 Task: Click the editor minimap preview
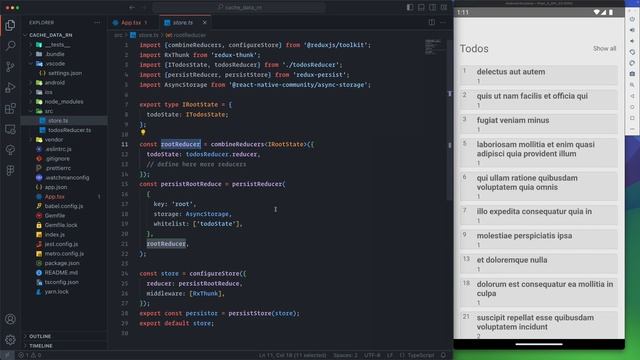tap(433, 47)
